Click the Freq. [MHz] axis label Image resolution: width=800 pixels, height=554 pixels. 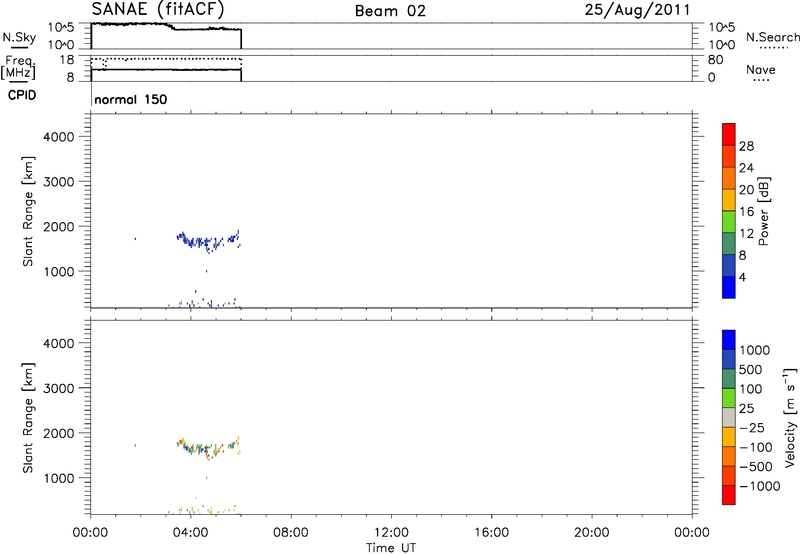tap(19, 67)
